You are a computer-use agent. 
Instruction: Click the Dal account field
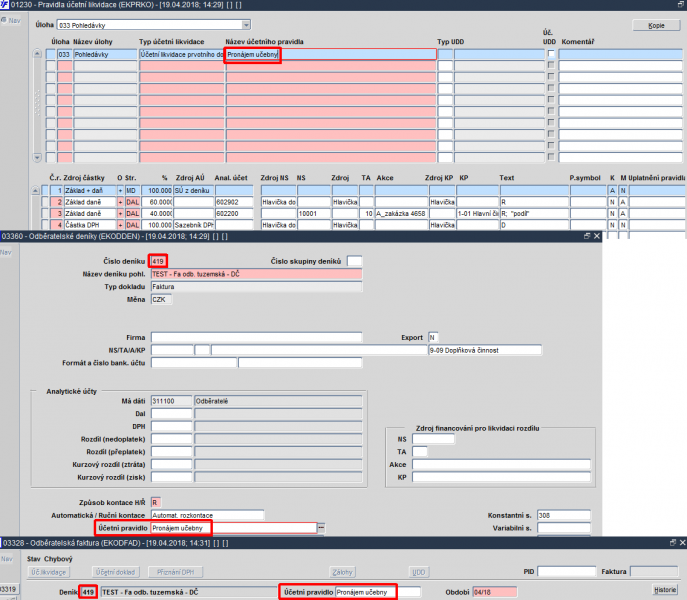172,414
